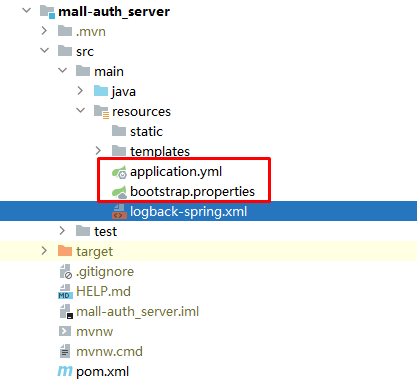The image size is (417, 381).
Task: Select the mall-auth_server project node
Action: [x=114, y=12]
